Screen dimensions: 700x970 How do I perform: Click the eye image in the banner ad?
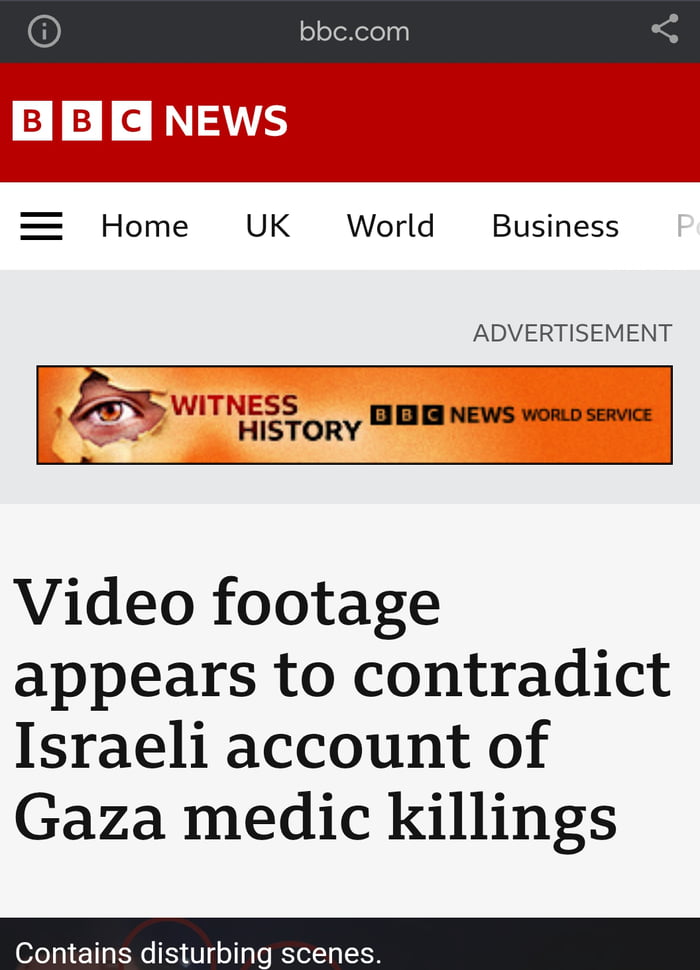click(x=111, y=411)
